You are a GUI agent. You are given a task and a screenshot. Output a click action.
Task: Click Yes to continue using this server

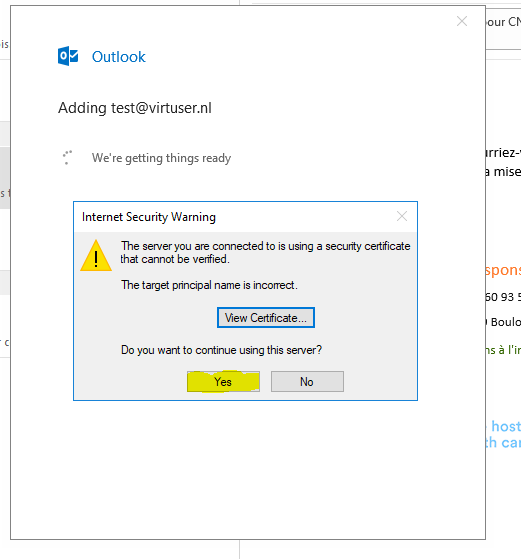(x=223, y=381)
